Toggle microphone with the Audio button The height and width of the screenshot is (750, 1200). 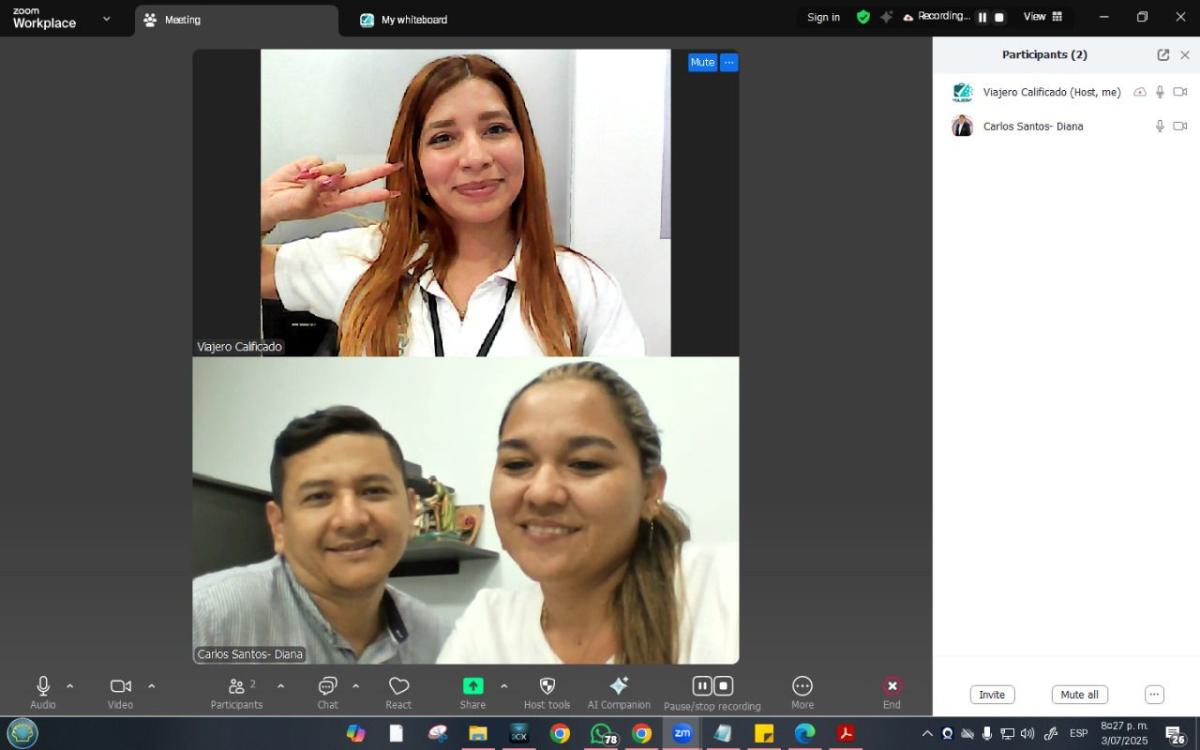[x=43, y=686]
